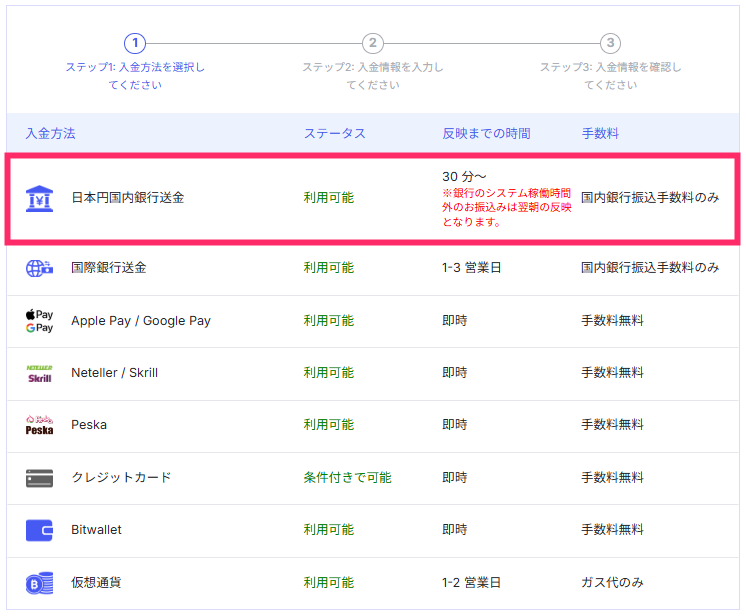This screenshot has width=746, height=616.
Task: Click 利用可能 status in 日本円国内銀行送金 row
Action: [329, 198]
